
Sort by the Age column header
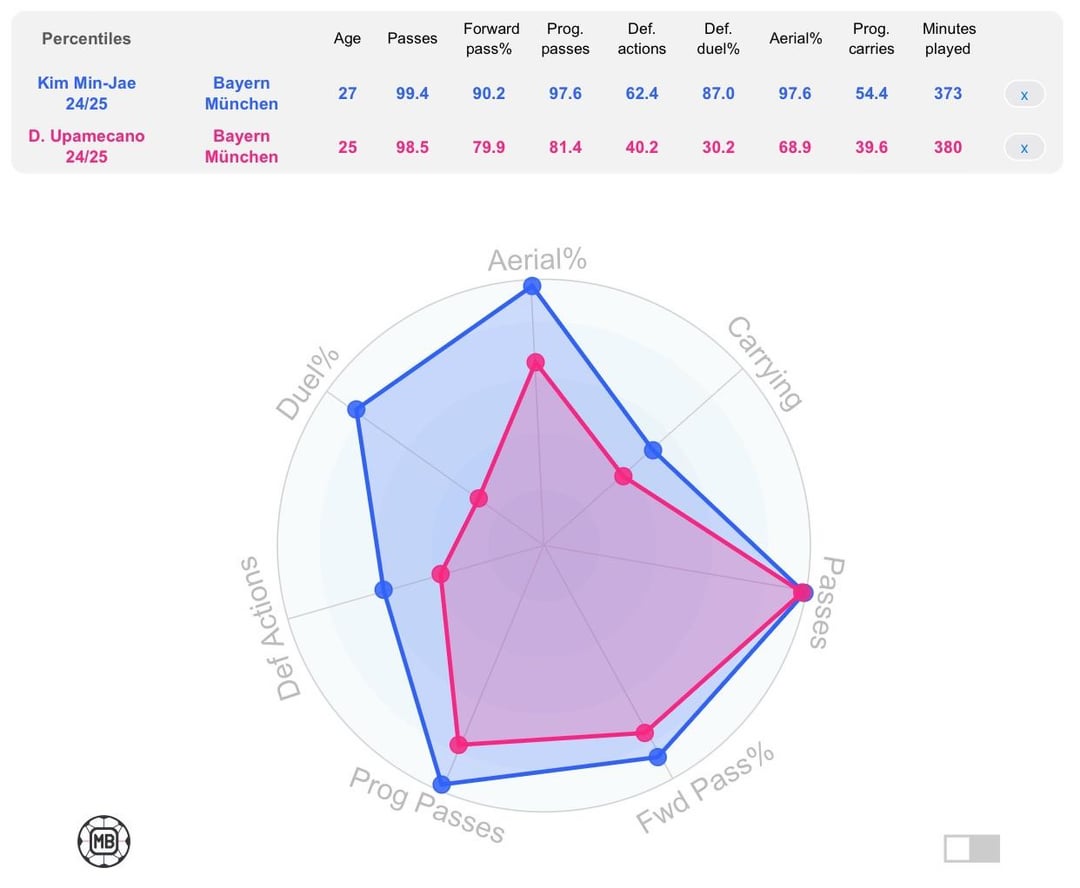tap(347, 39)
